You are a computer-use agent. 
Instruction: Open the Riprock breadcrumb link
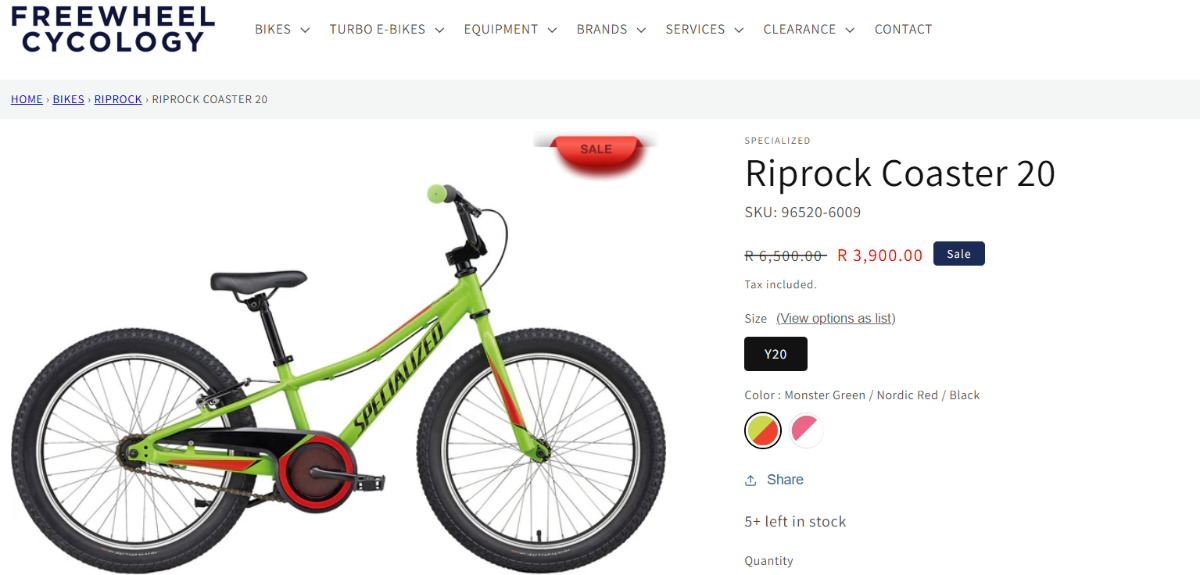point(118,99)
